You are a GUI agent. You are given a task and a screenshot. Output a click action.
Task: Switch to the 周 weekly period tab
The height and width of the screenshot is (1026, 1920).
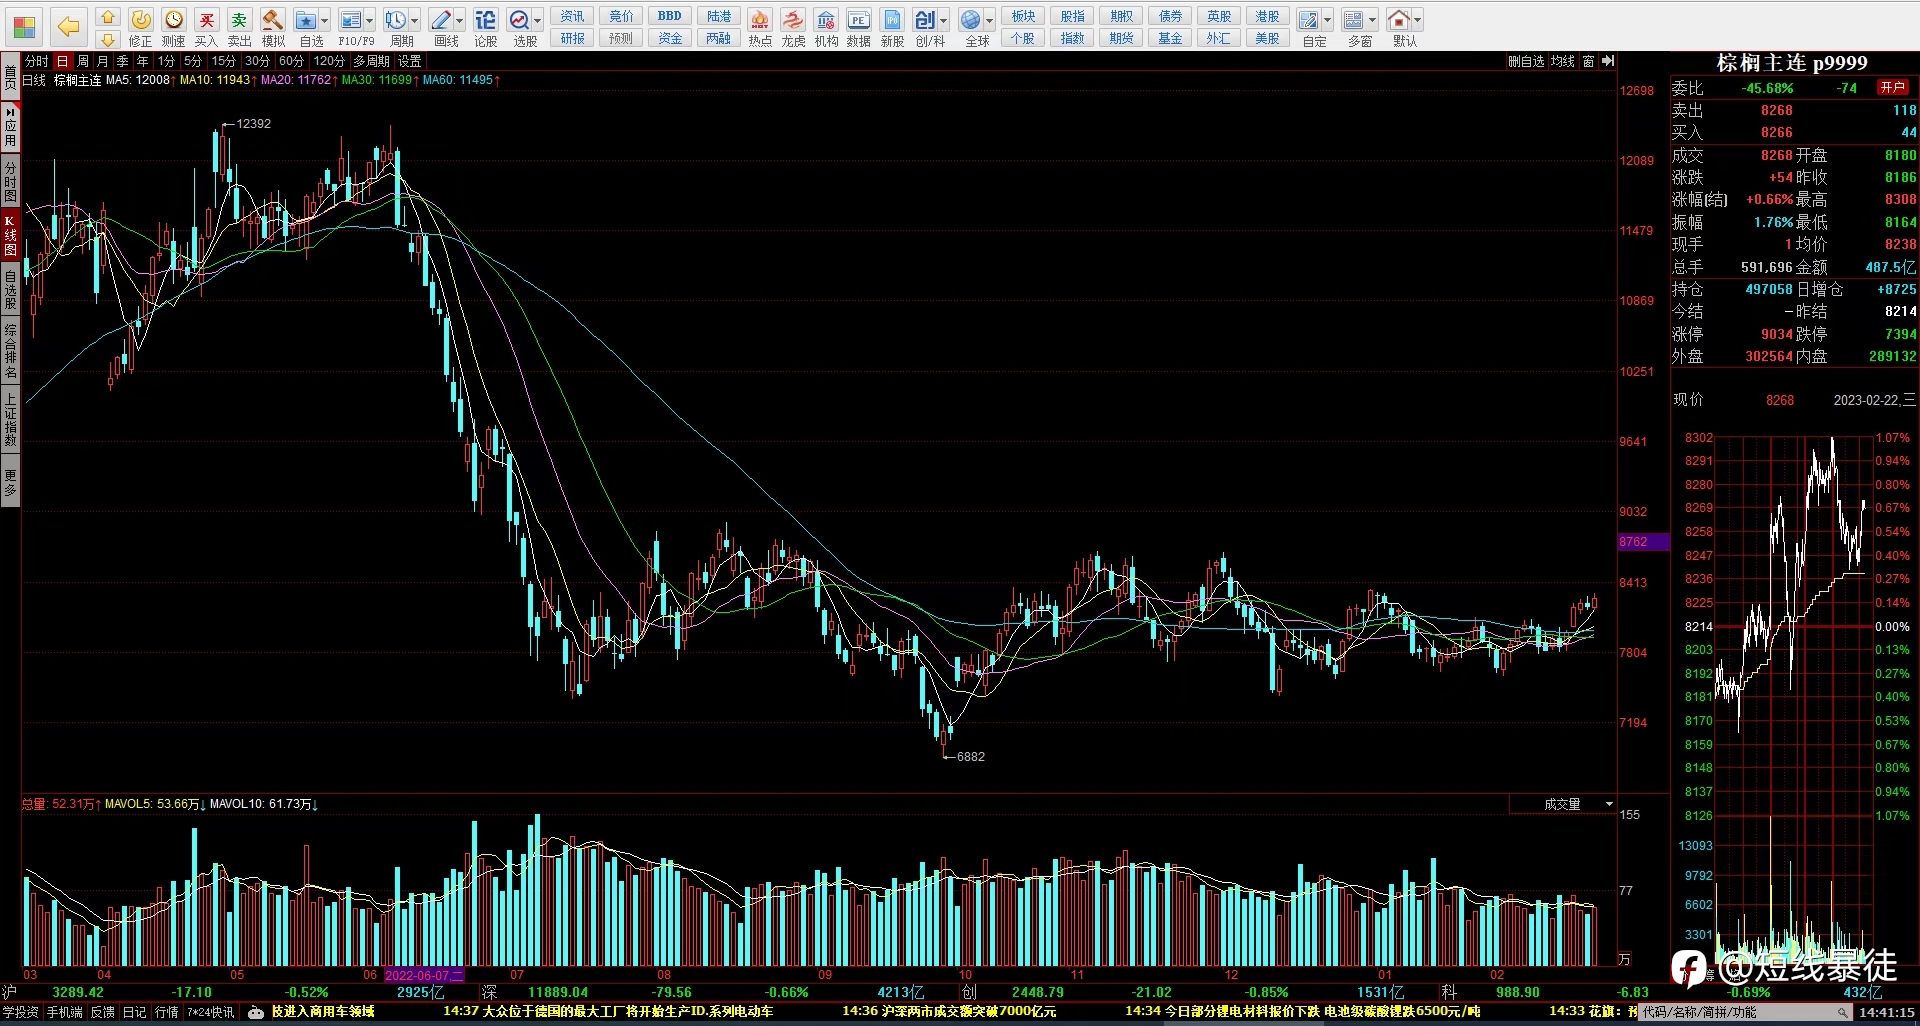coord(83,61)
